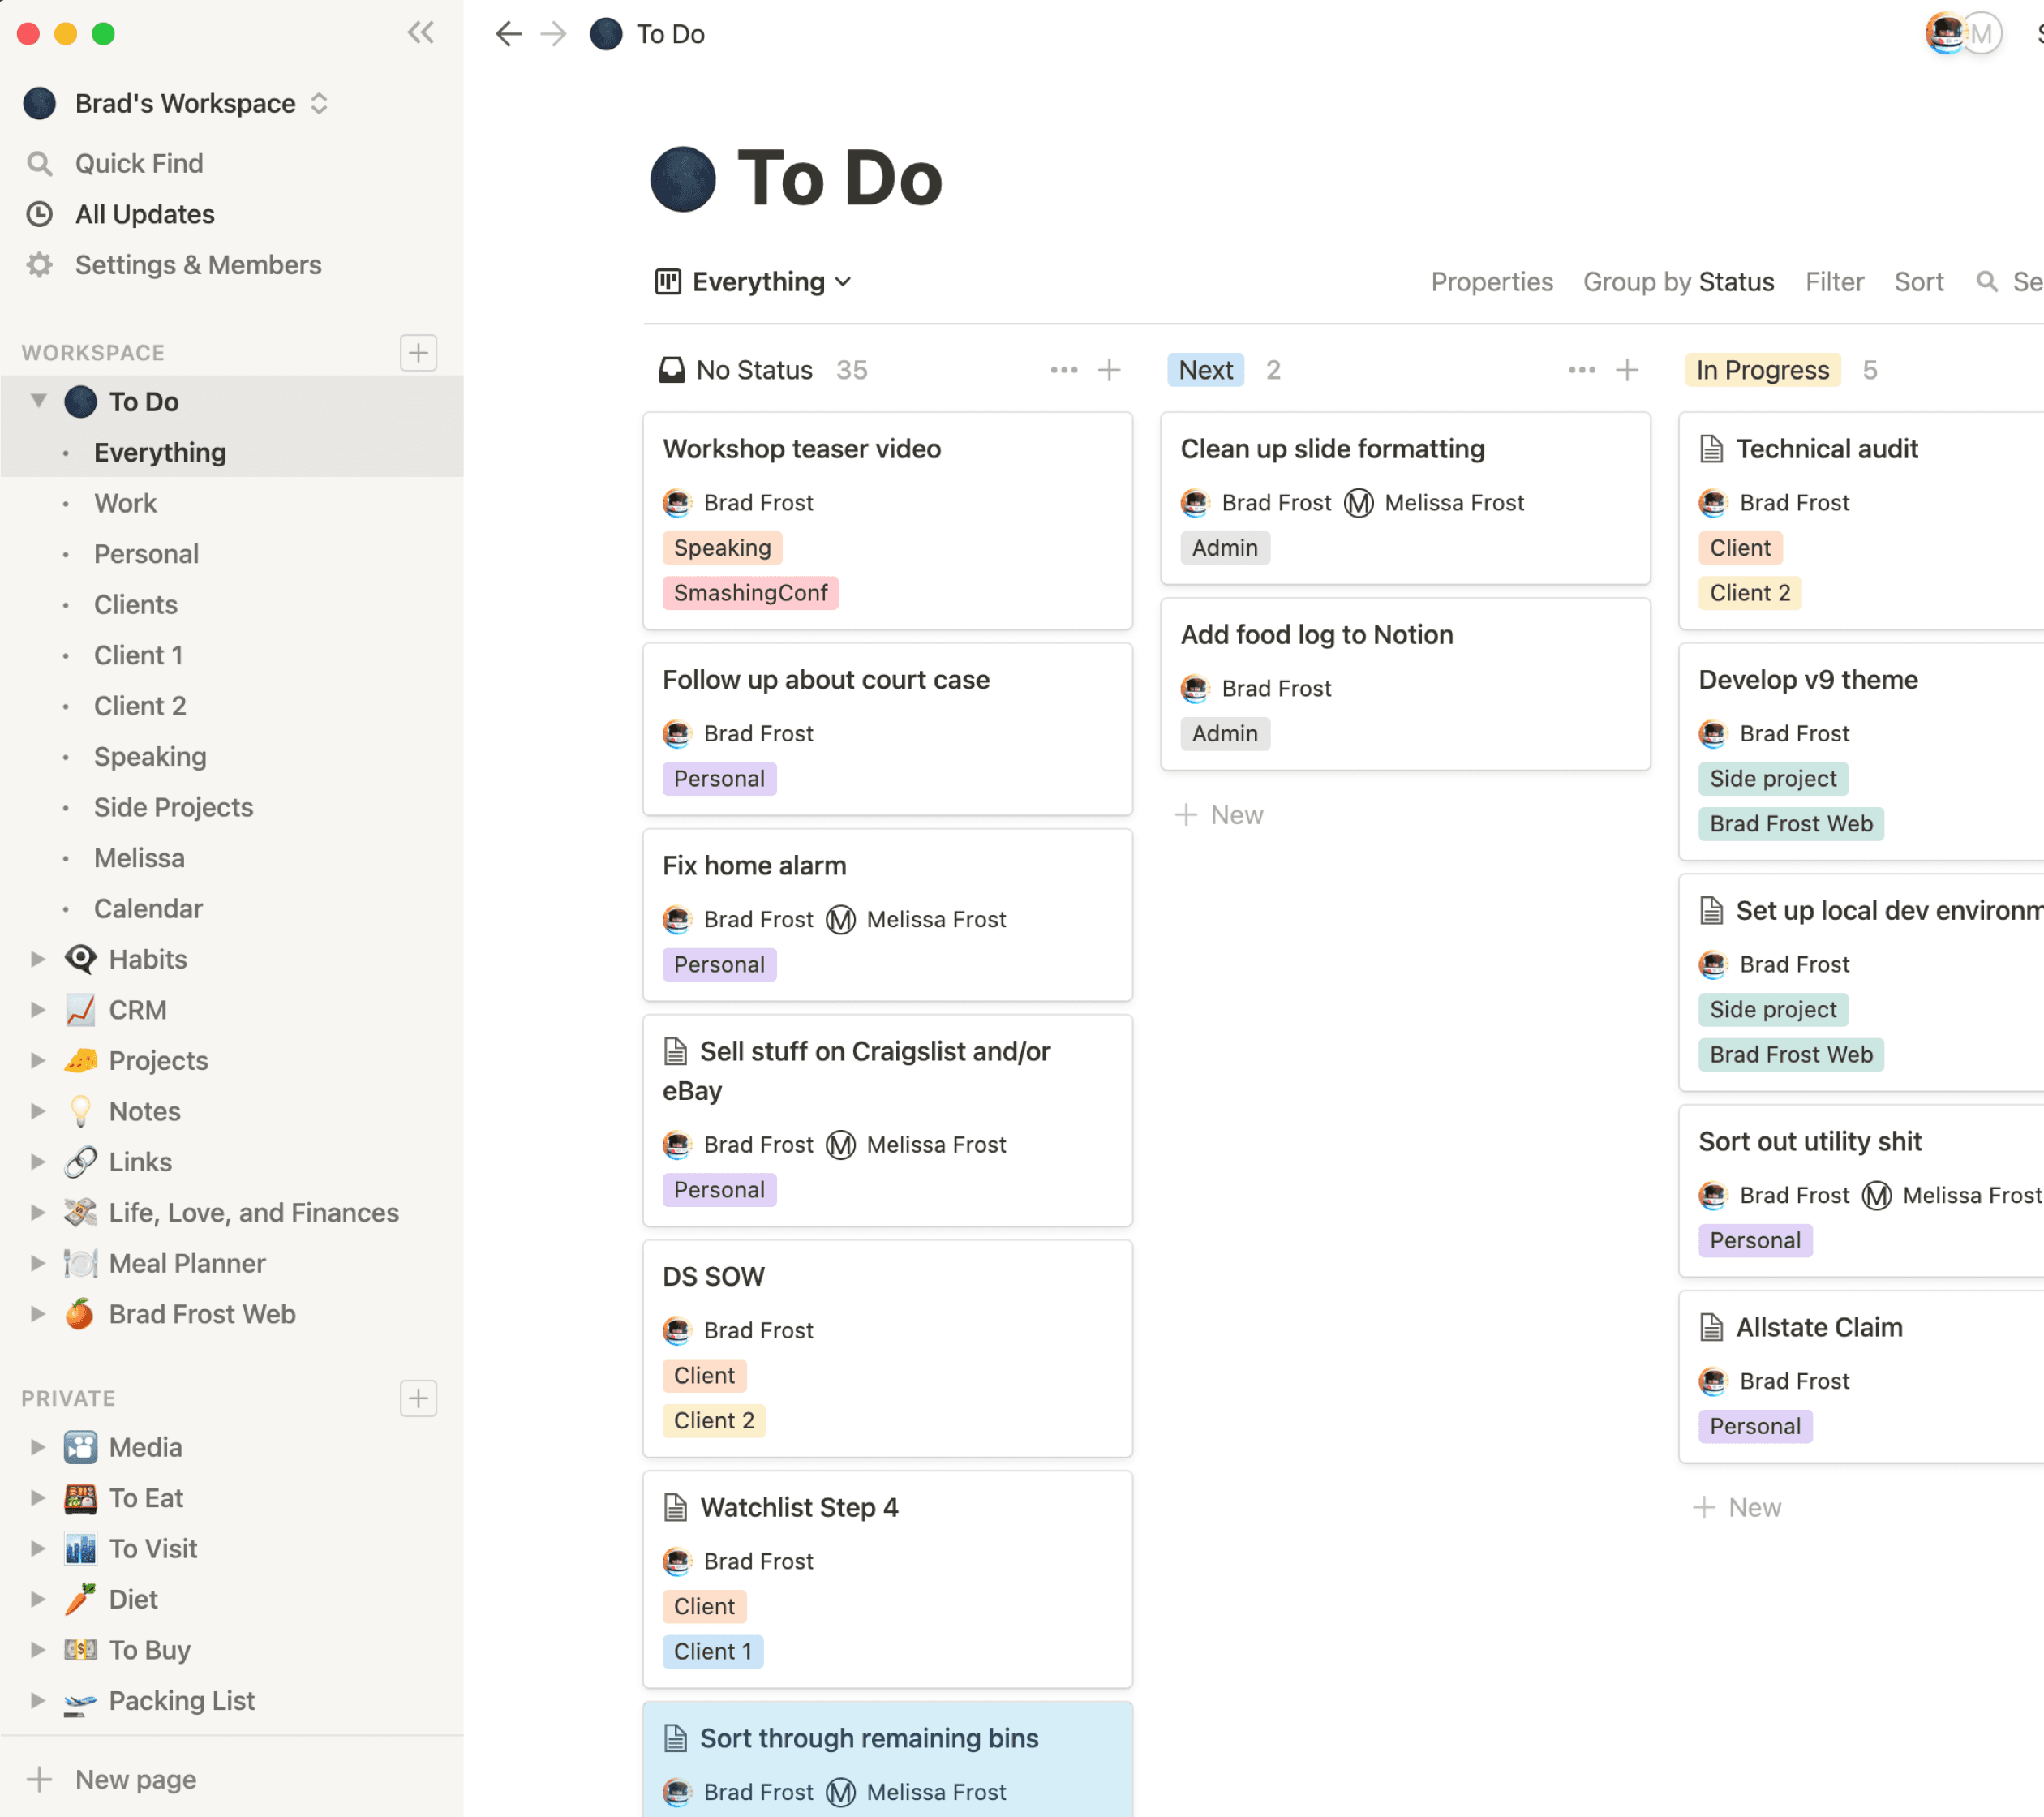This screenshot has width=2044, height=1817.
Task: Open No Status column options menu
Action: (x=1064, y=370)
